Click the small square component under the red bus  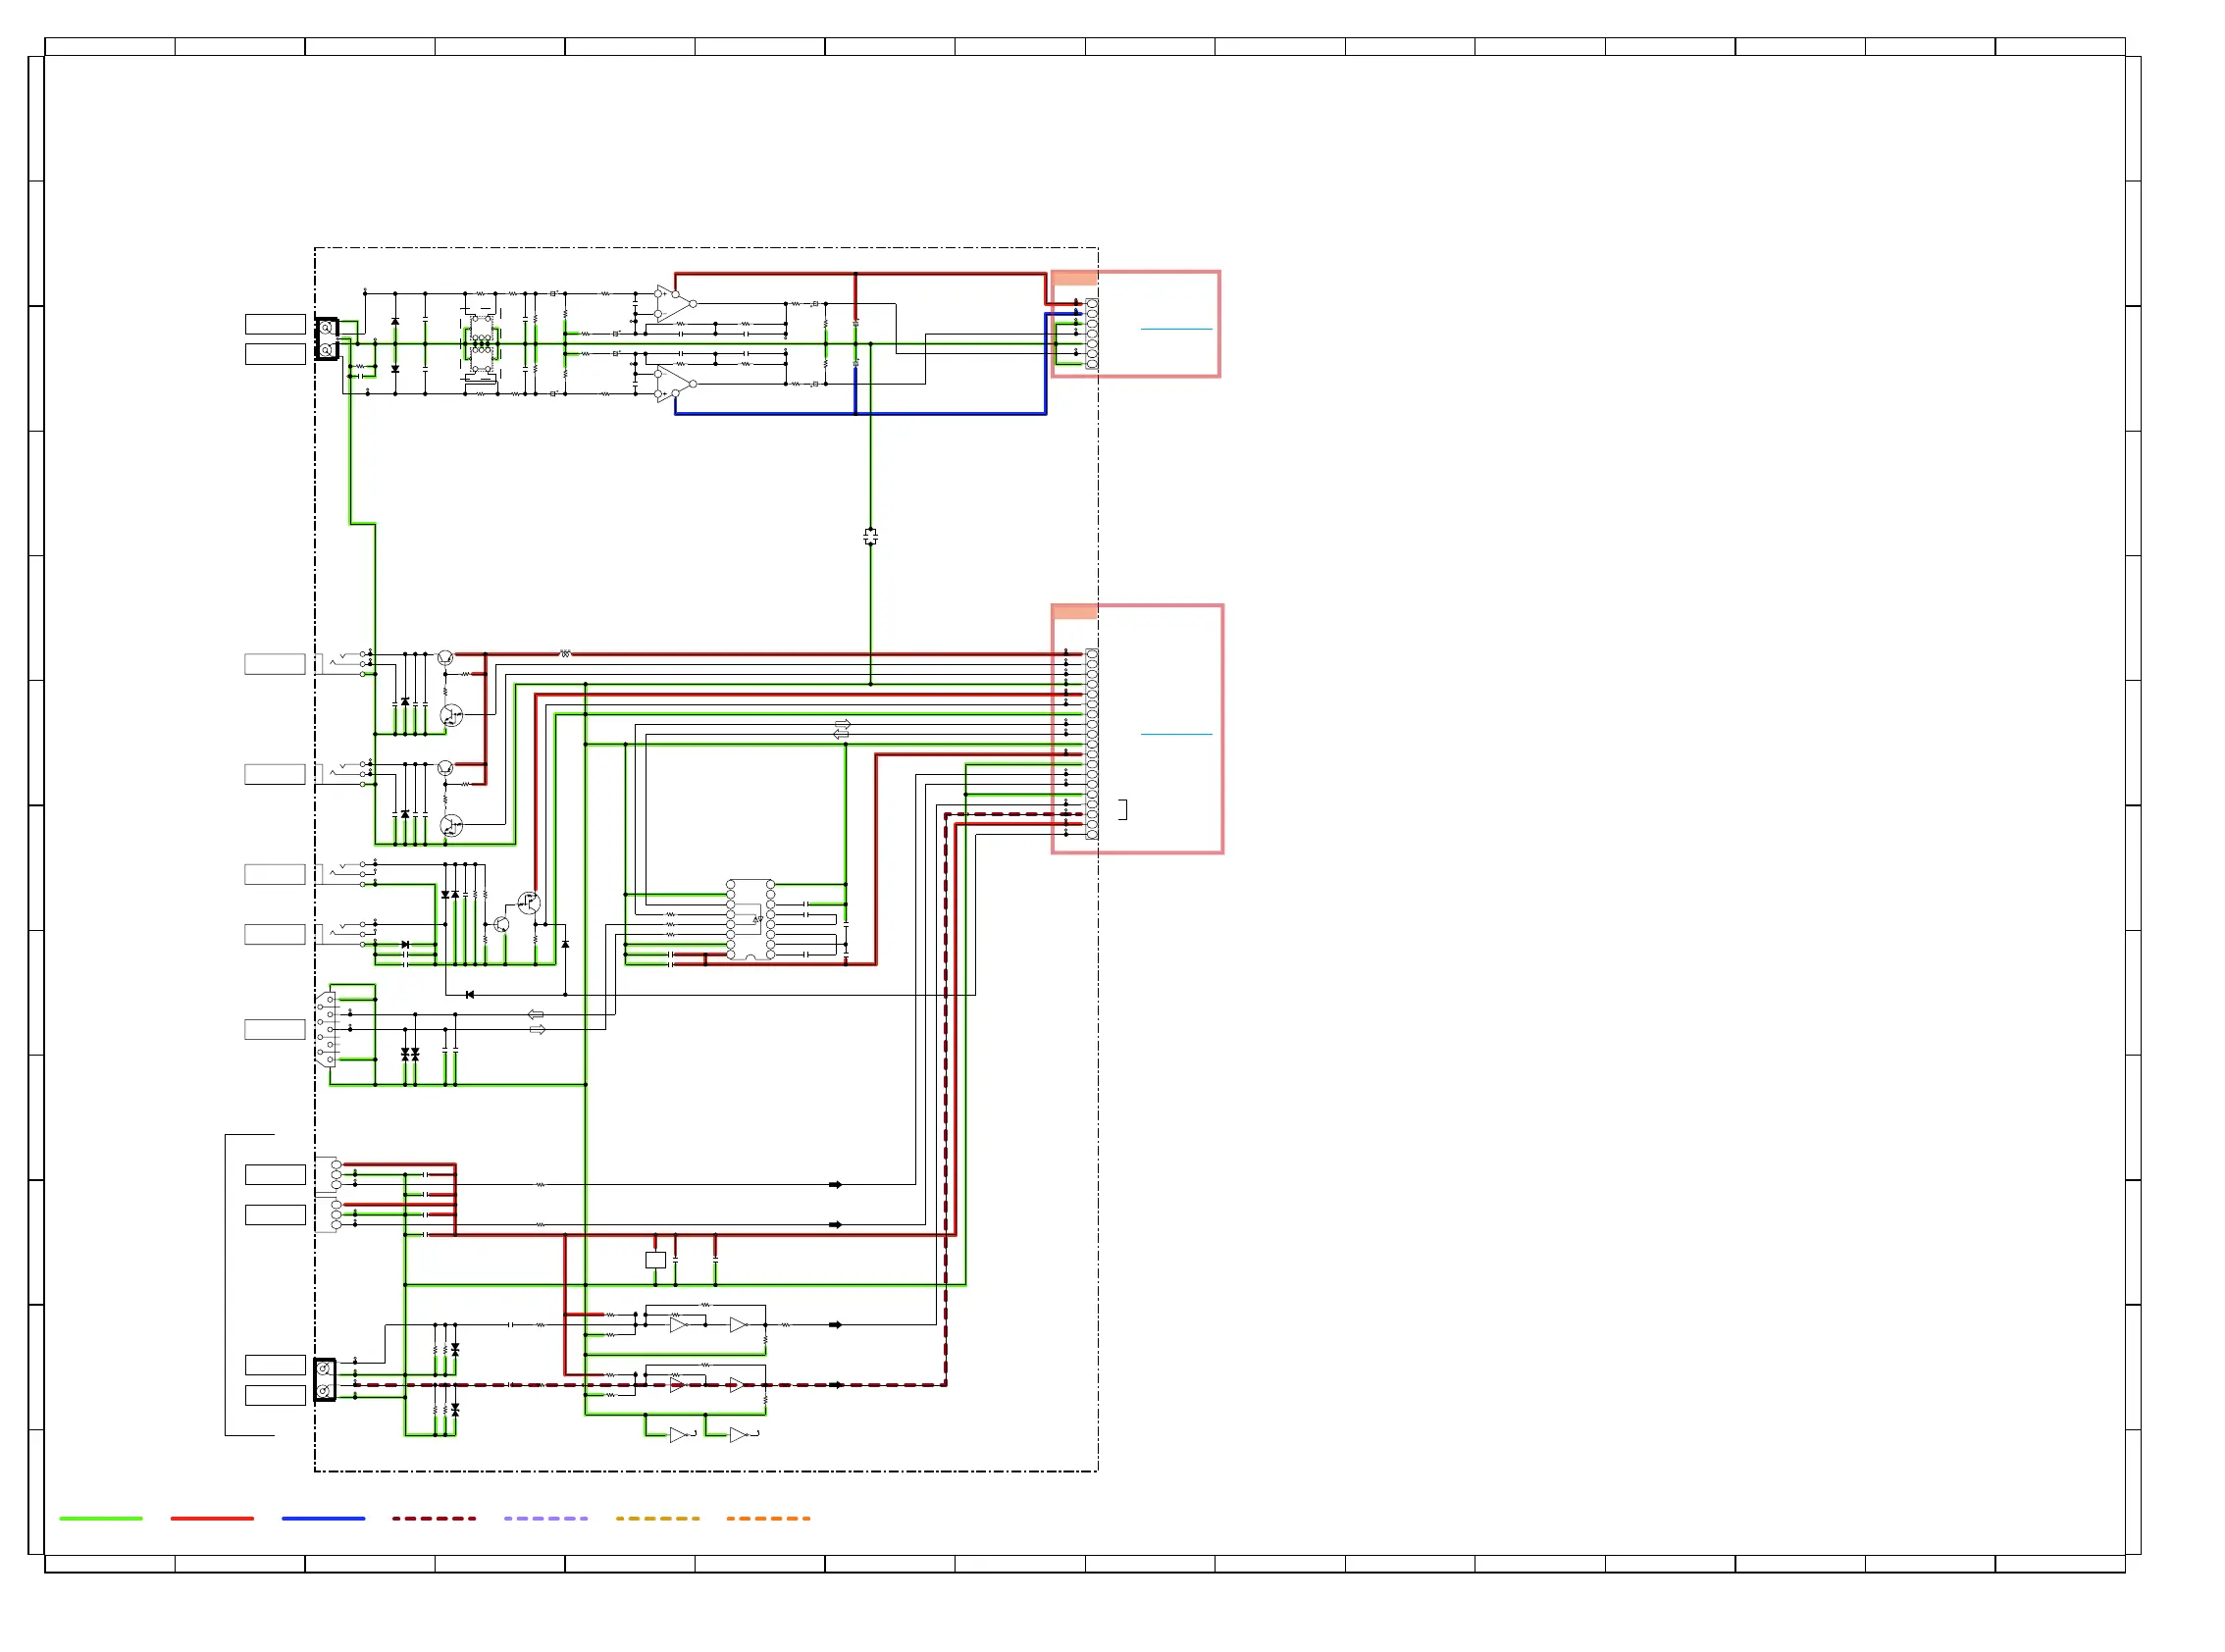[x=656, y=1260]
